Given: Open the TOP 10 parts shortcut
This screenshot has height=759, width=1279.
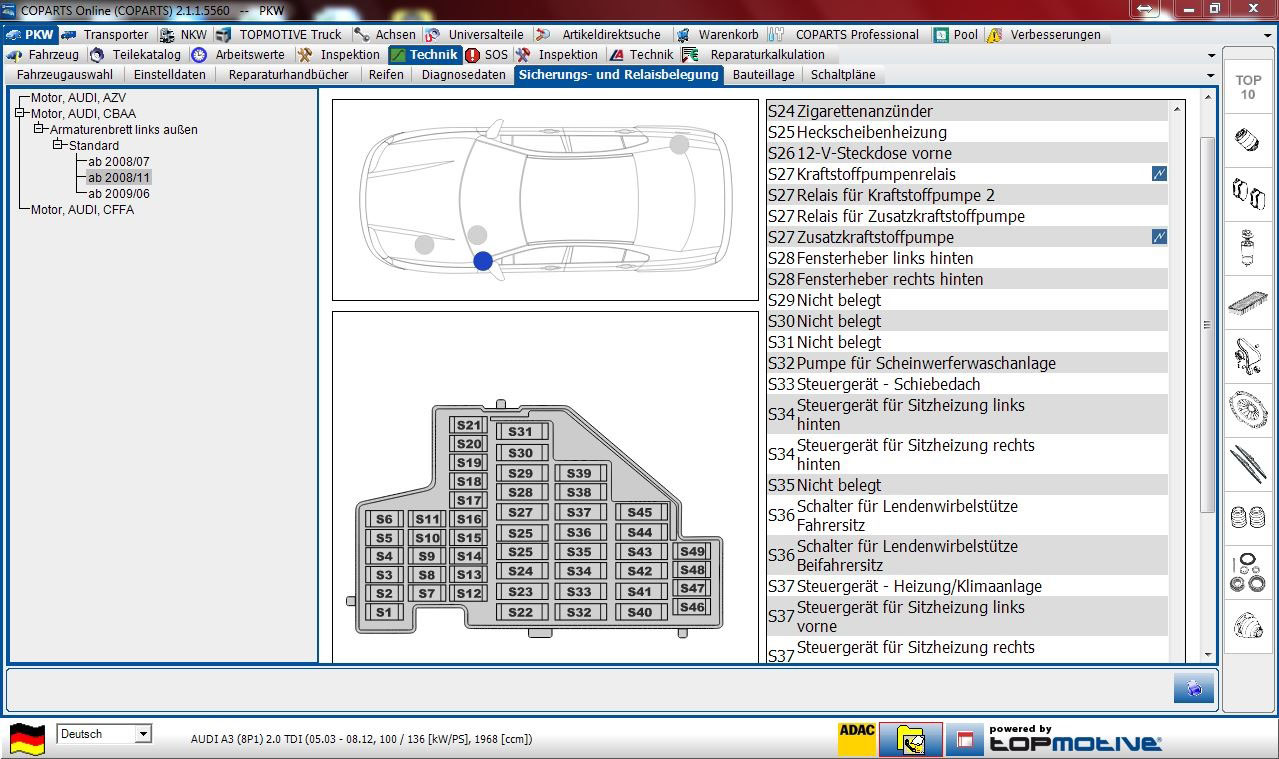Looking at the screenshot, I should [x=1248, y=87].
